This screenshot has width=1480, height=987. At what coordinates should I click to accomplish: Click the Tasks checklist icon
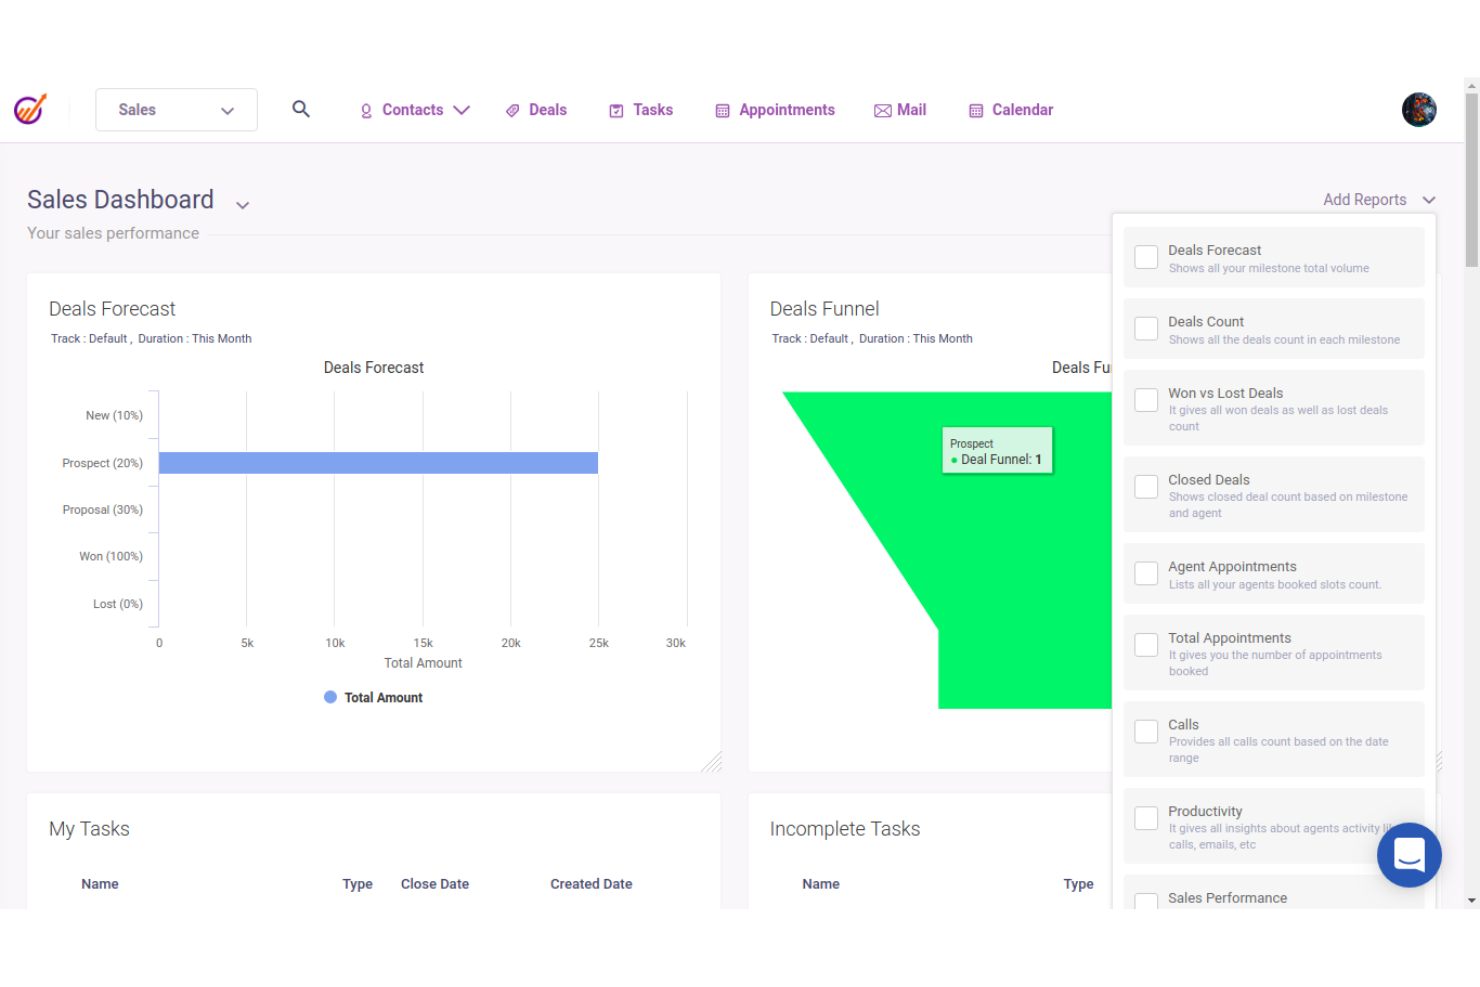616,110
